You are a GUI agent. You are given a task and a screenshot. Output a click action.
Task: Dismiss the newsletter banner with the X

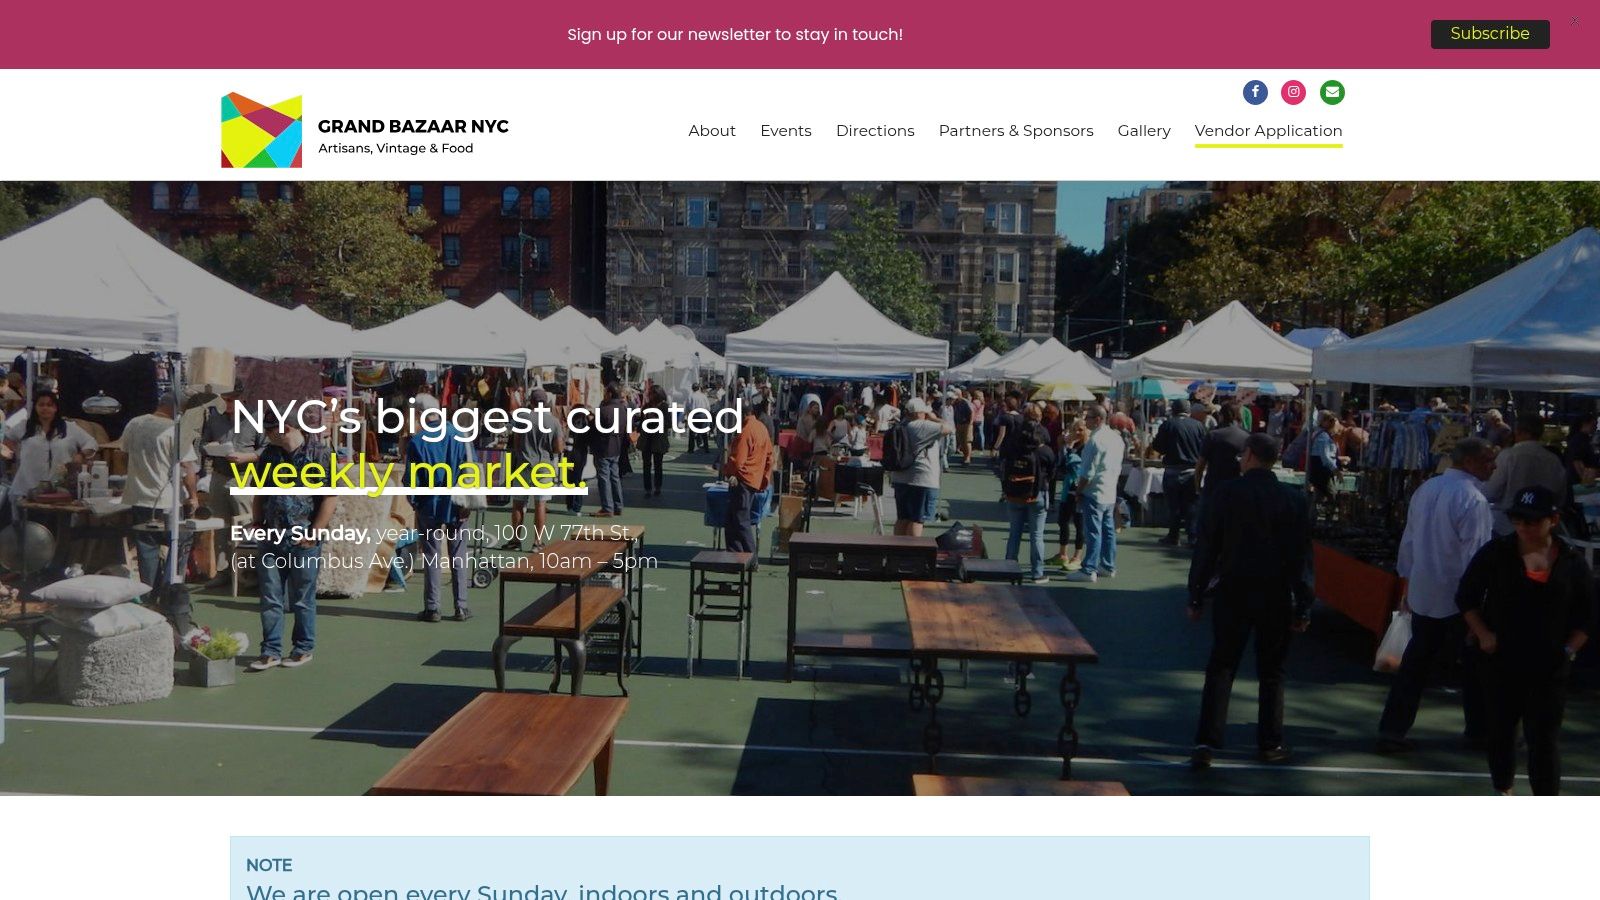point(1574,21)
